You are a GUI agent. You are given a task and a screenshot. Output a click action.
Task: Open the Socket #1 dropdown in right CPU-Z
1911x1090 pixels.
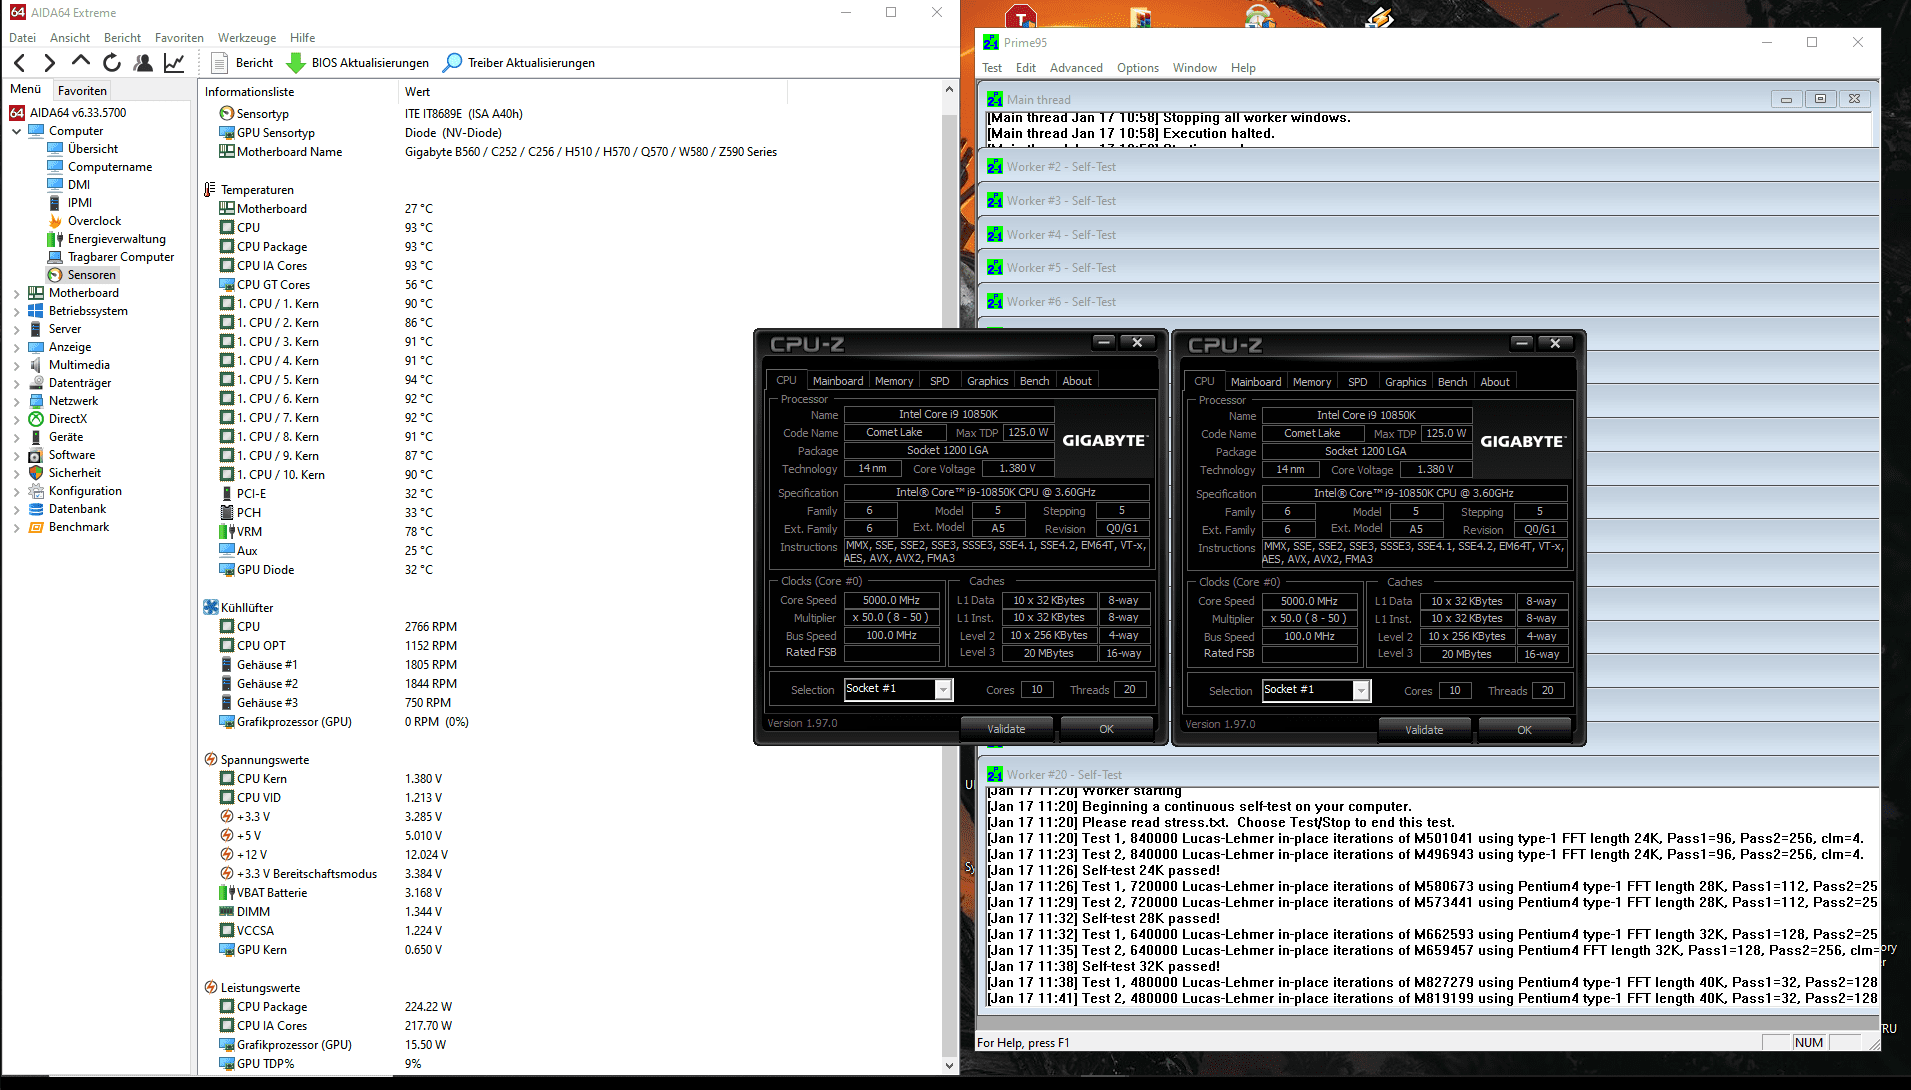[x=1360, y=690]
